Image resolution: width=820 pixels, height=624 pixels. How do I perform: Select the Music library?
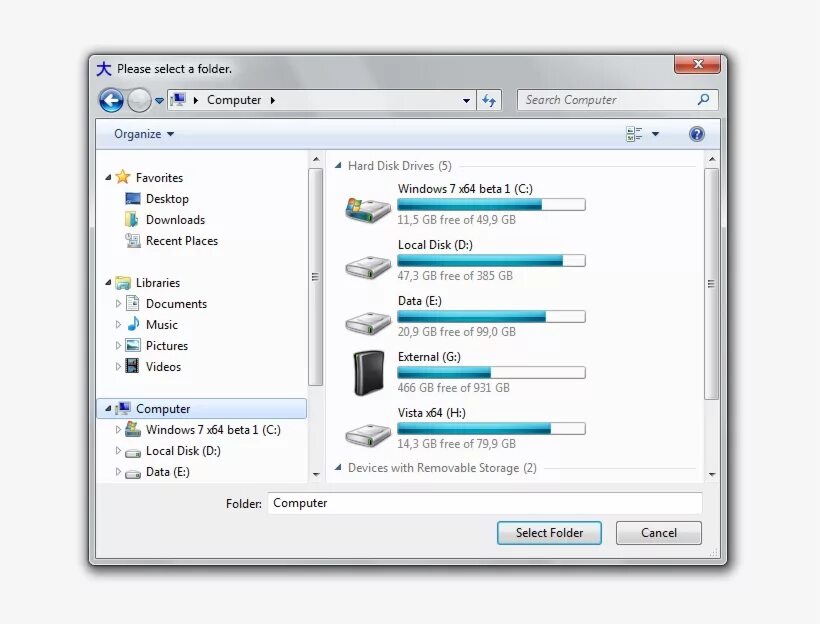(x=162, y=324)
